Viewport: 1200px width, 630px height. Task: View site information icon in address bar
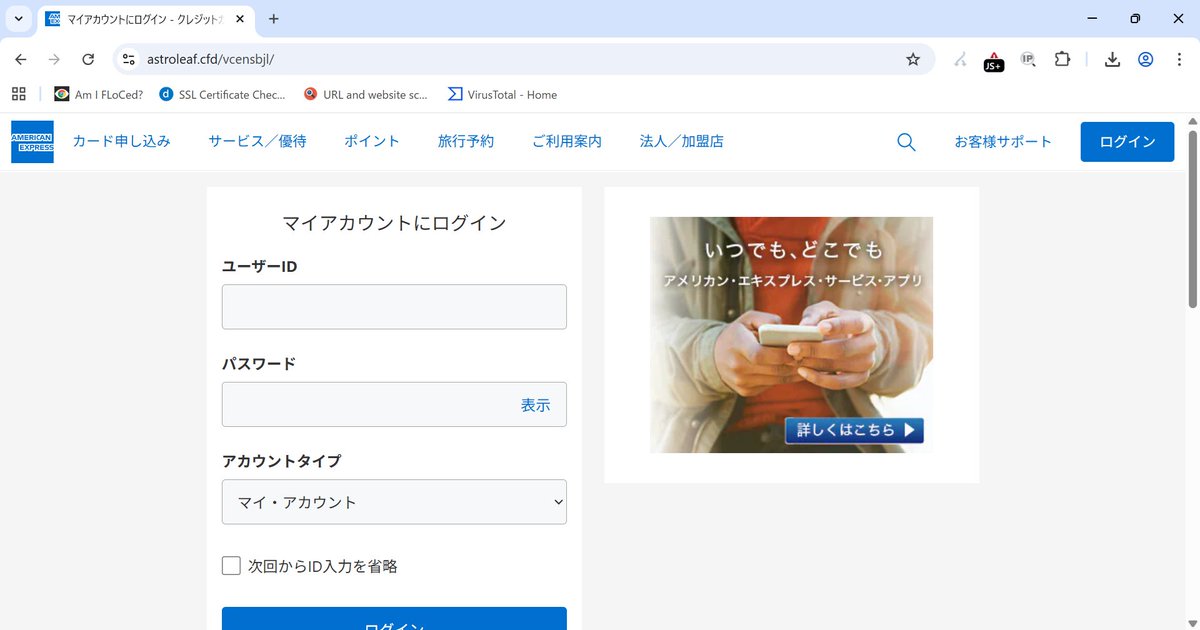[x=128, y=59]
